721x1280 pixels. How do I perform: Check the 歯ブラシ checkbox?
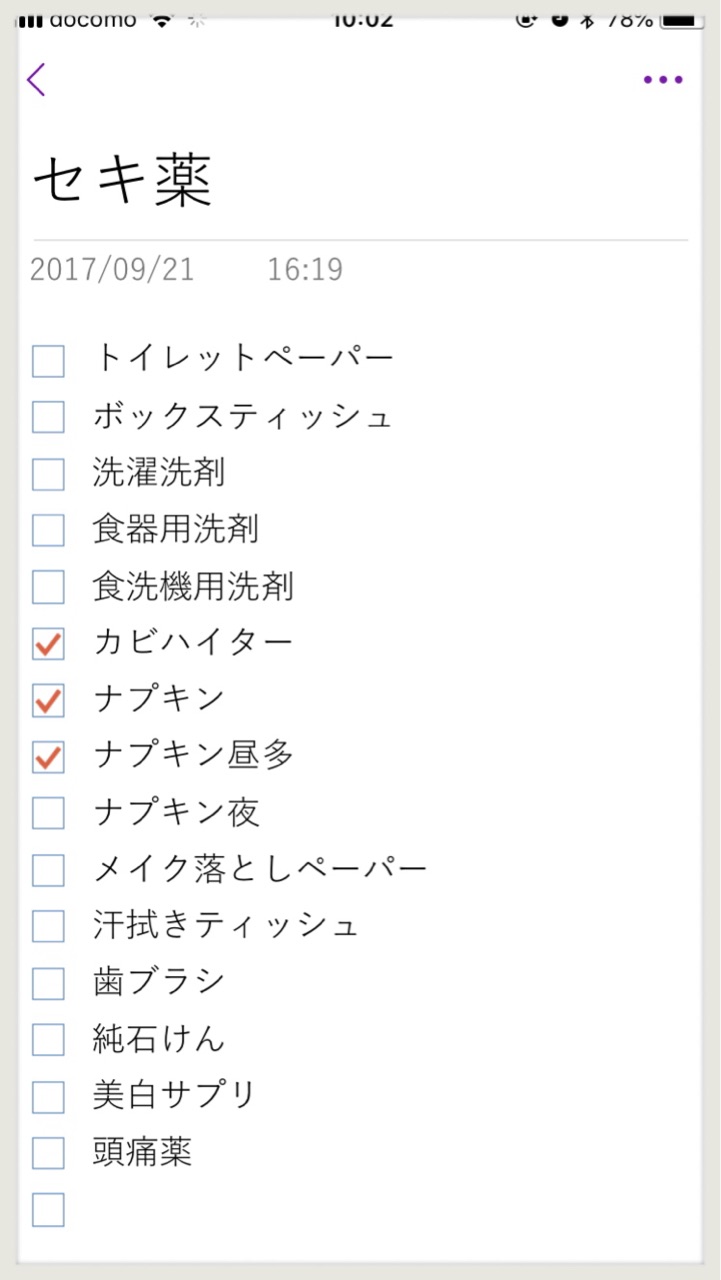(48, 983)
